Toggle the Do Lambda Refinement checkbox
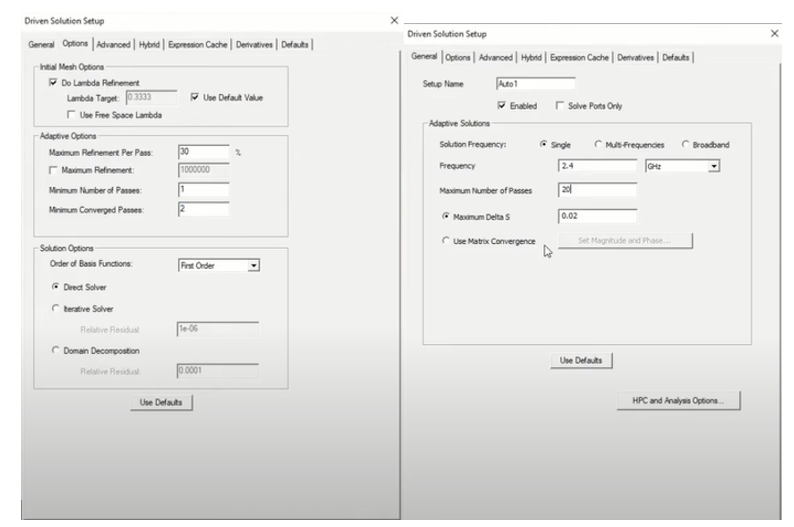Viewport: 794px width, 527px height. (53, 82)
